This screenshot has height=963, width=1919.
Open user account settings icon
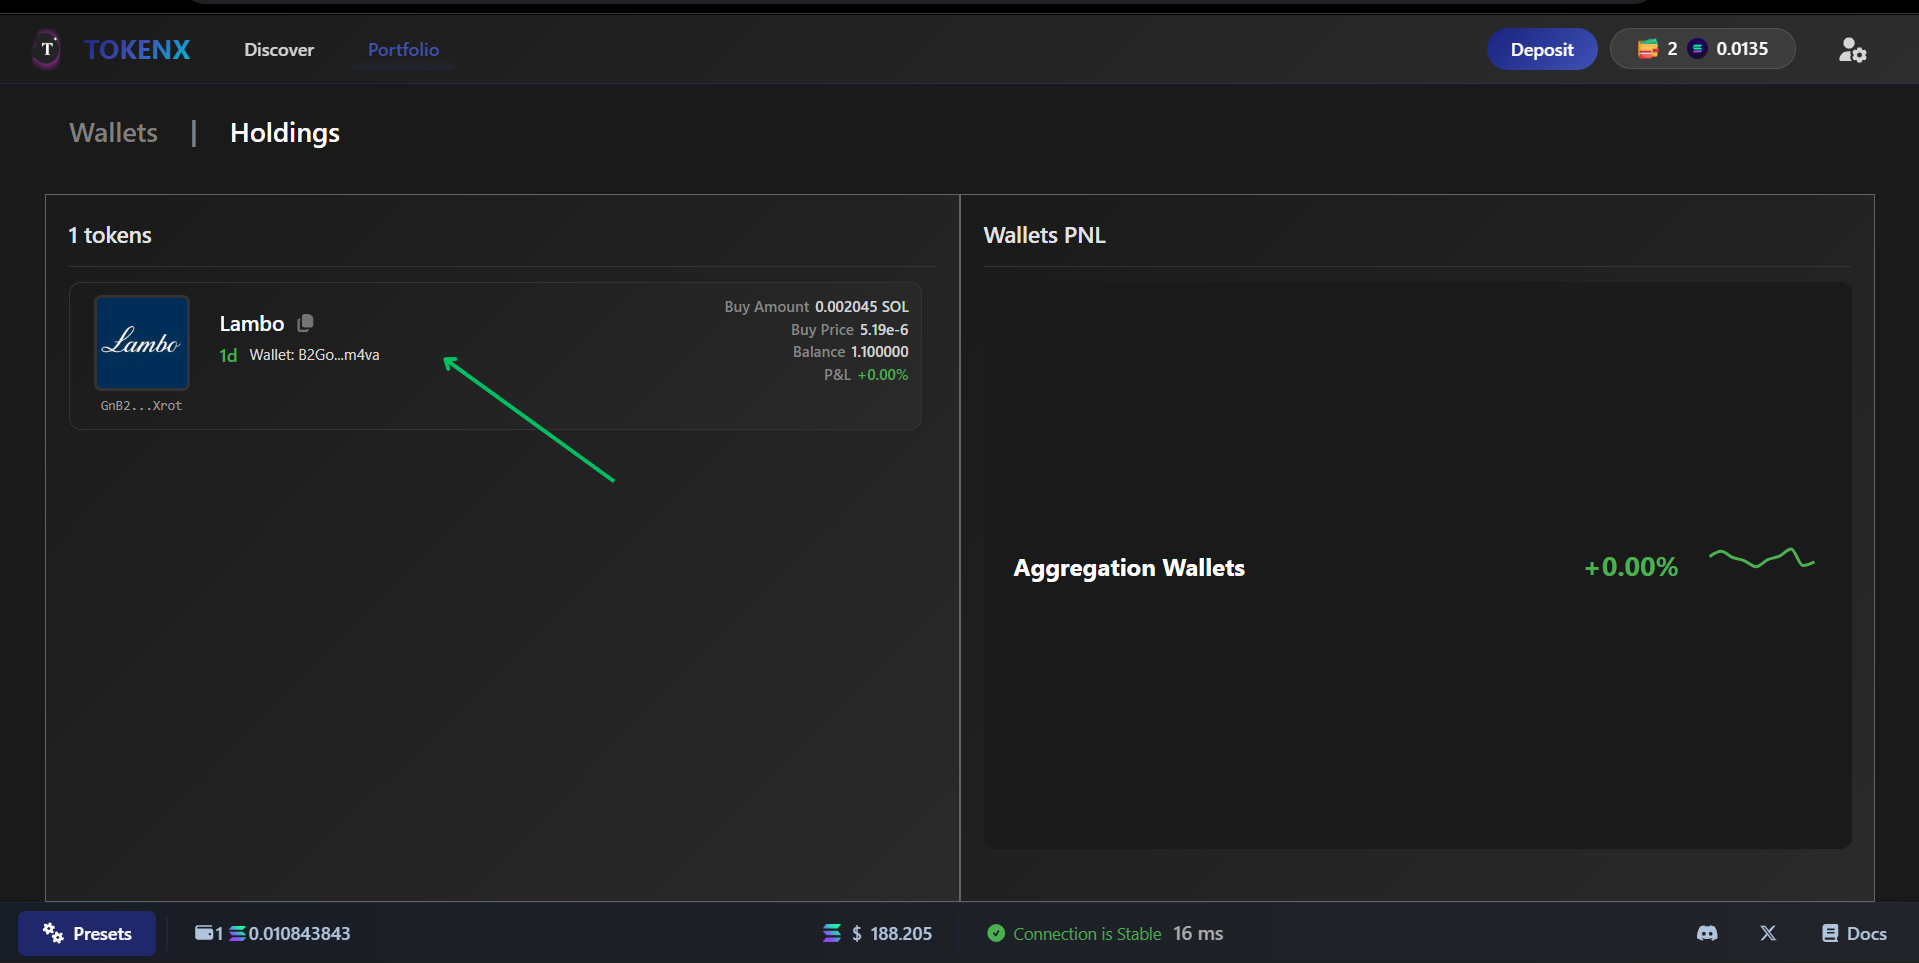tap(1852, 50)
